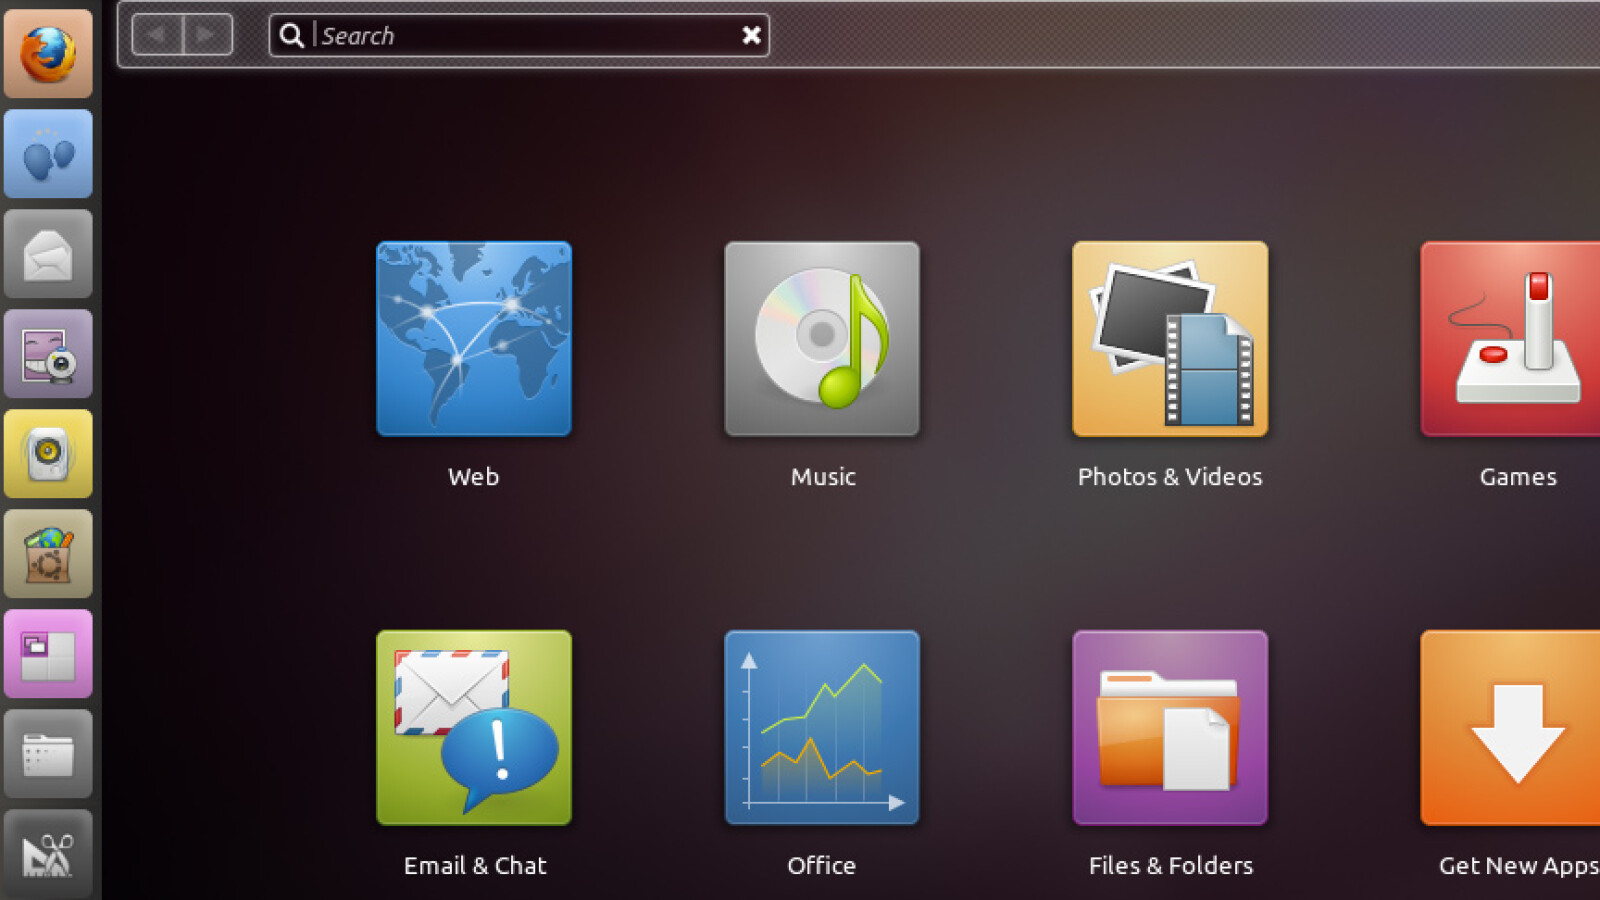The height and width of the screenshot is (900, 1600).
Task: Open the Web category
Action: click(474, 339)
